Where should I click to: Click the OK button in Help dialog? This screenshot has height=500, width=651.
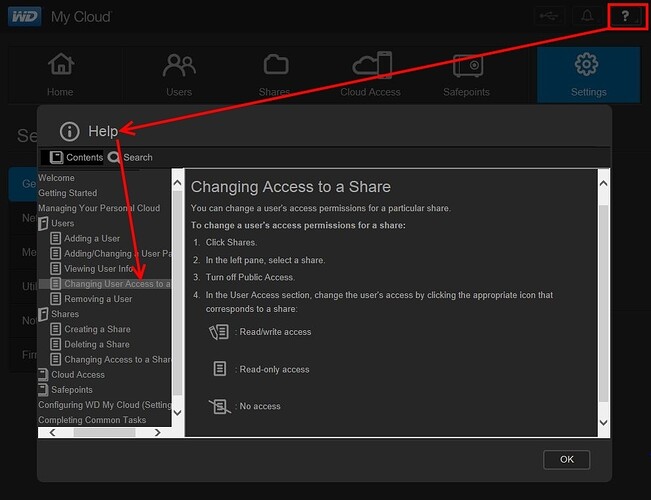(567, 460)
